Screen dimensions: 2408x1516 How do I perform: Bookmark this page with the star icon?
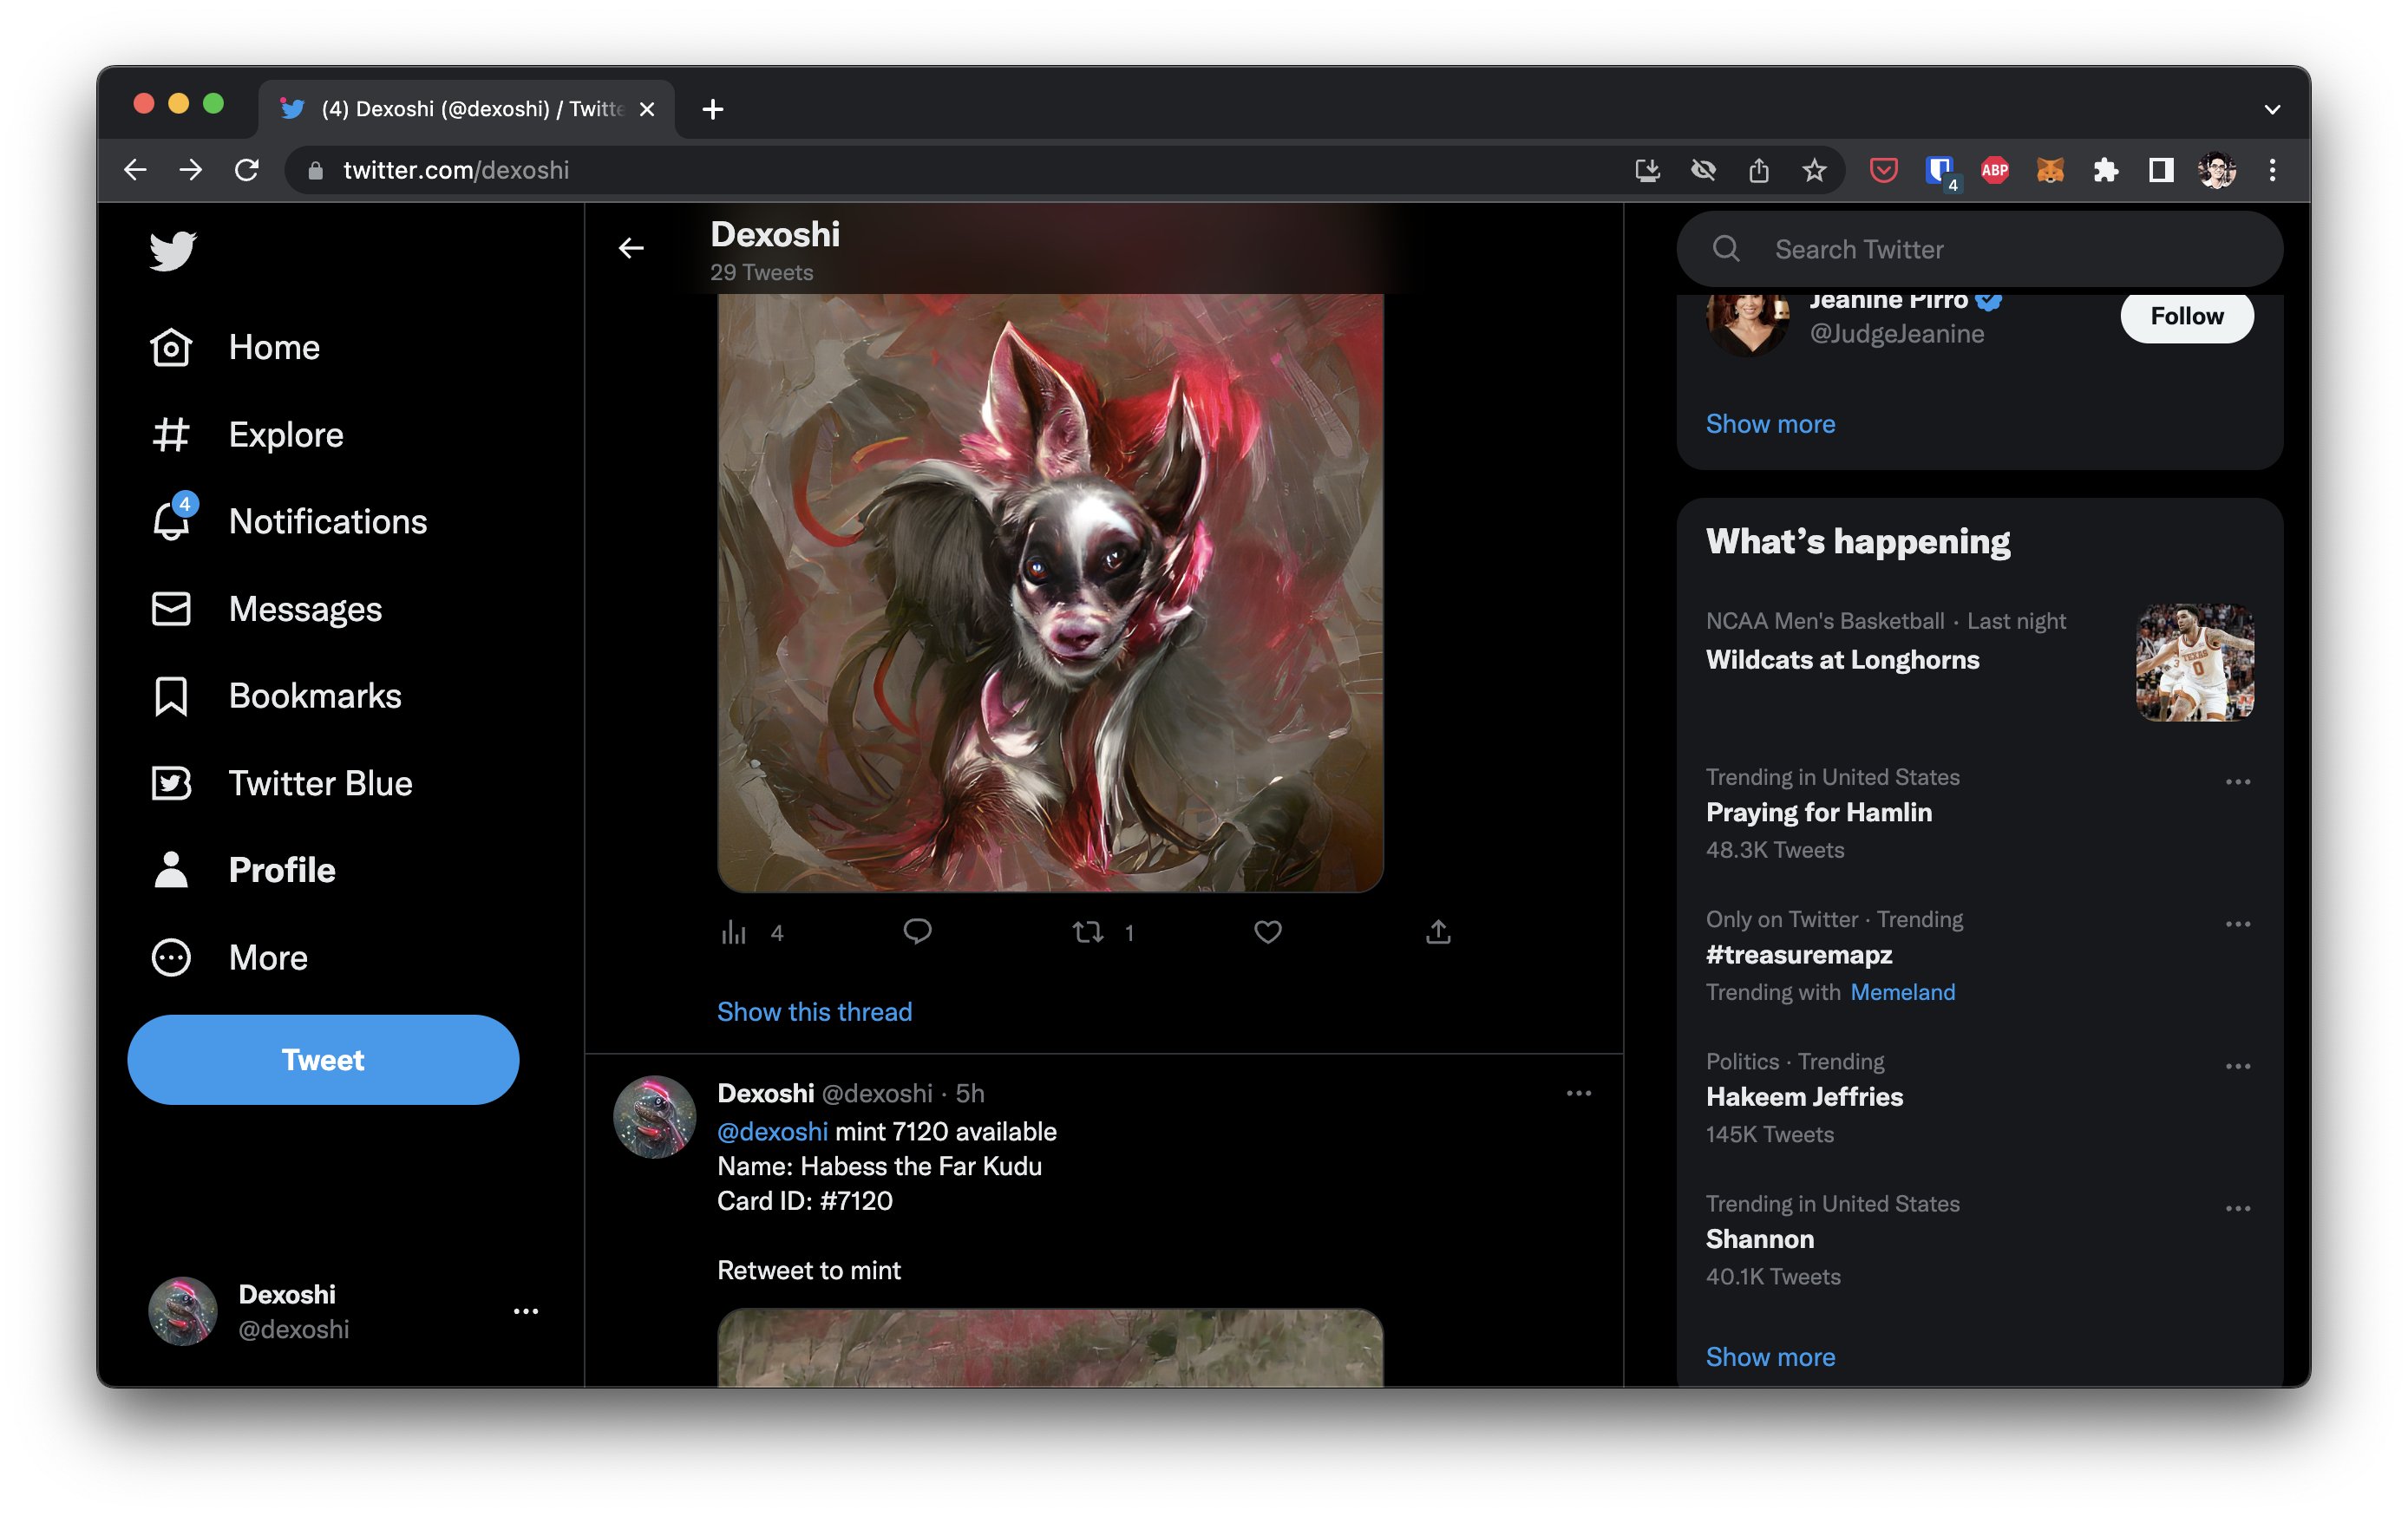tap(1814, 170)
